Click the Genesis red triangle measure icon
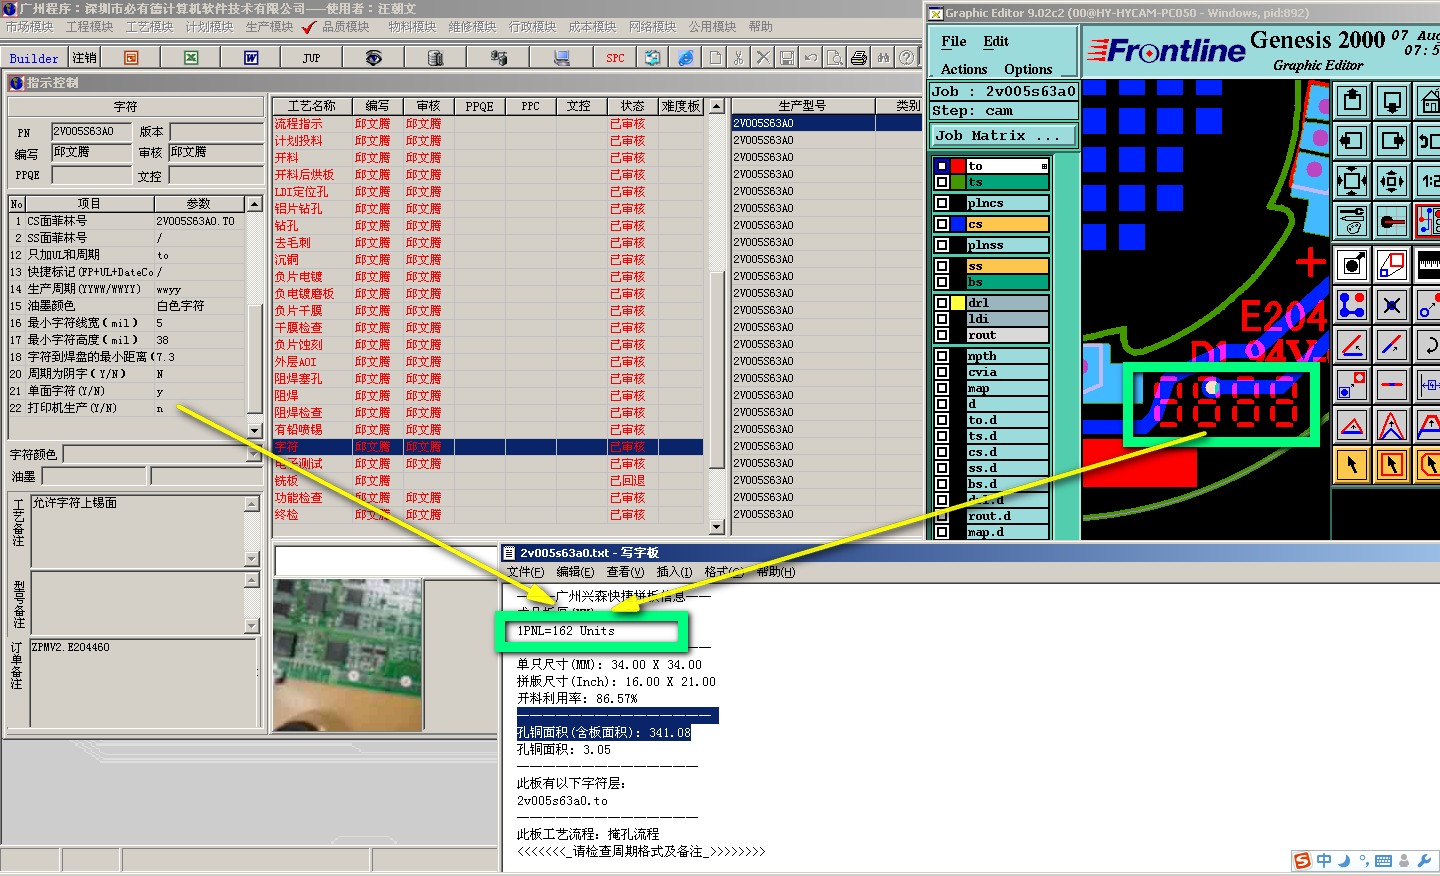The image size is (1440, 876). pos(1353,425)
